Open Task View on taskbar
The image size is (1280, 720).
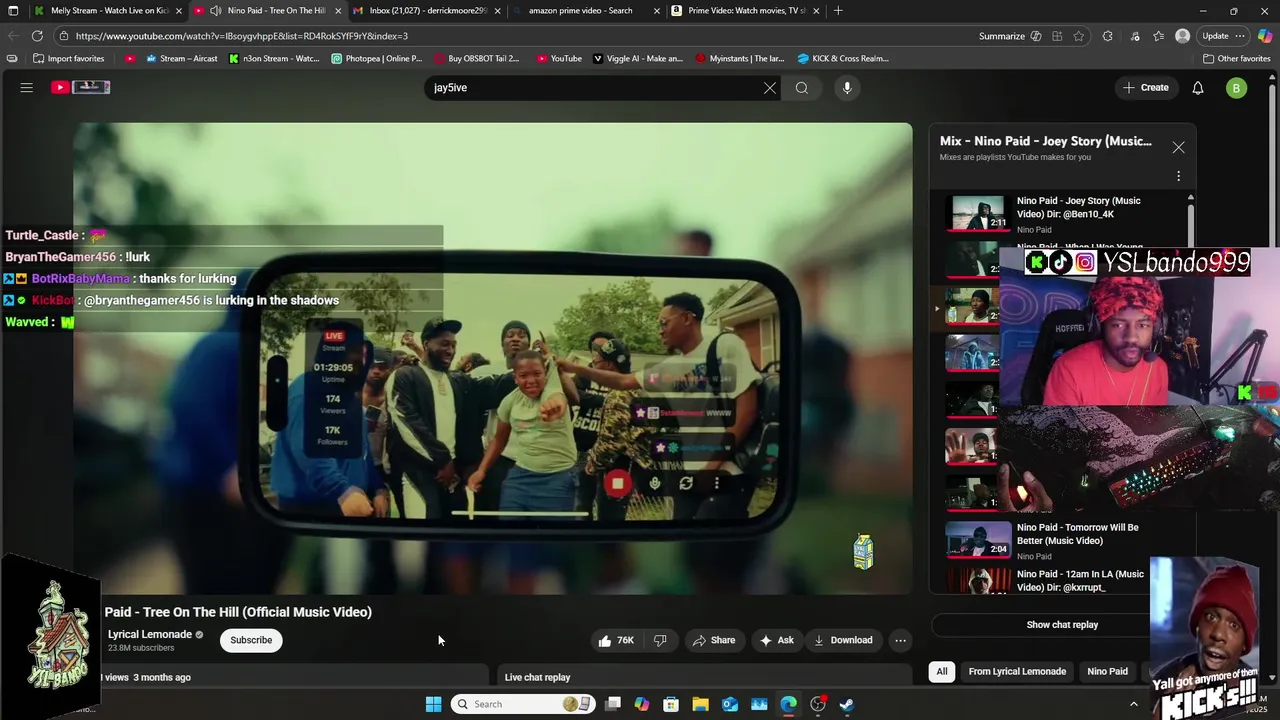pyautogui.click(x=613, y=704)
